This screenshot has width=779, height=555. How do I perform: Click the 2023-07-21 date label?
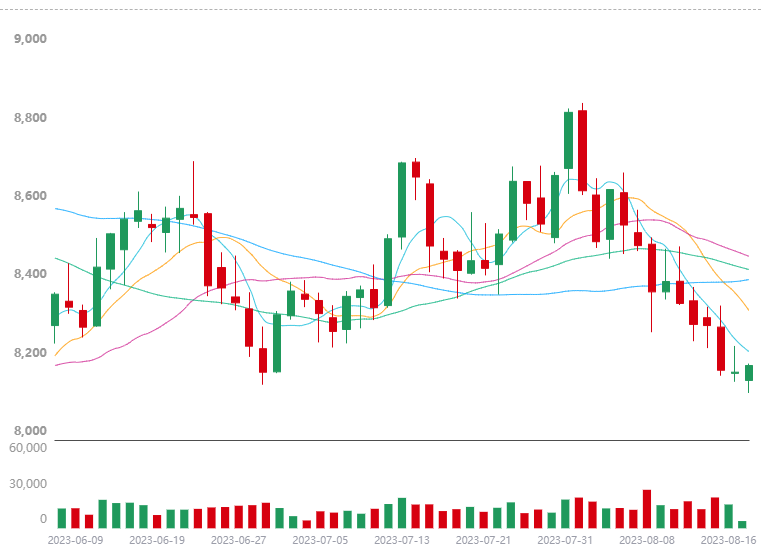pyautogui.click(x=483, y=539)
